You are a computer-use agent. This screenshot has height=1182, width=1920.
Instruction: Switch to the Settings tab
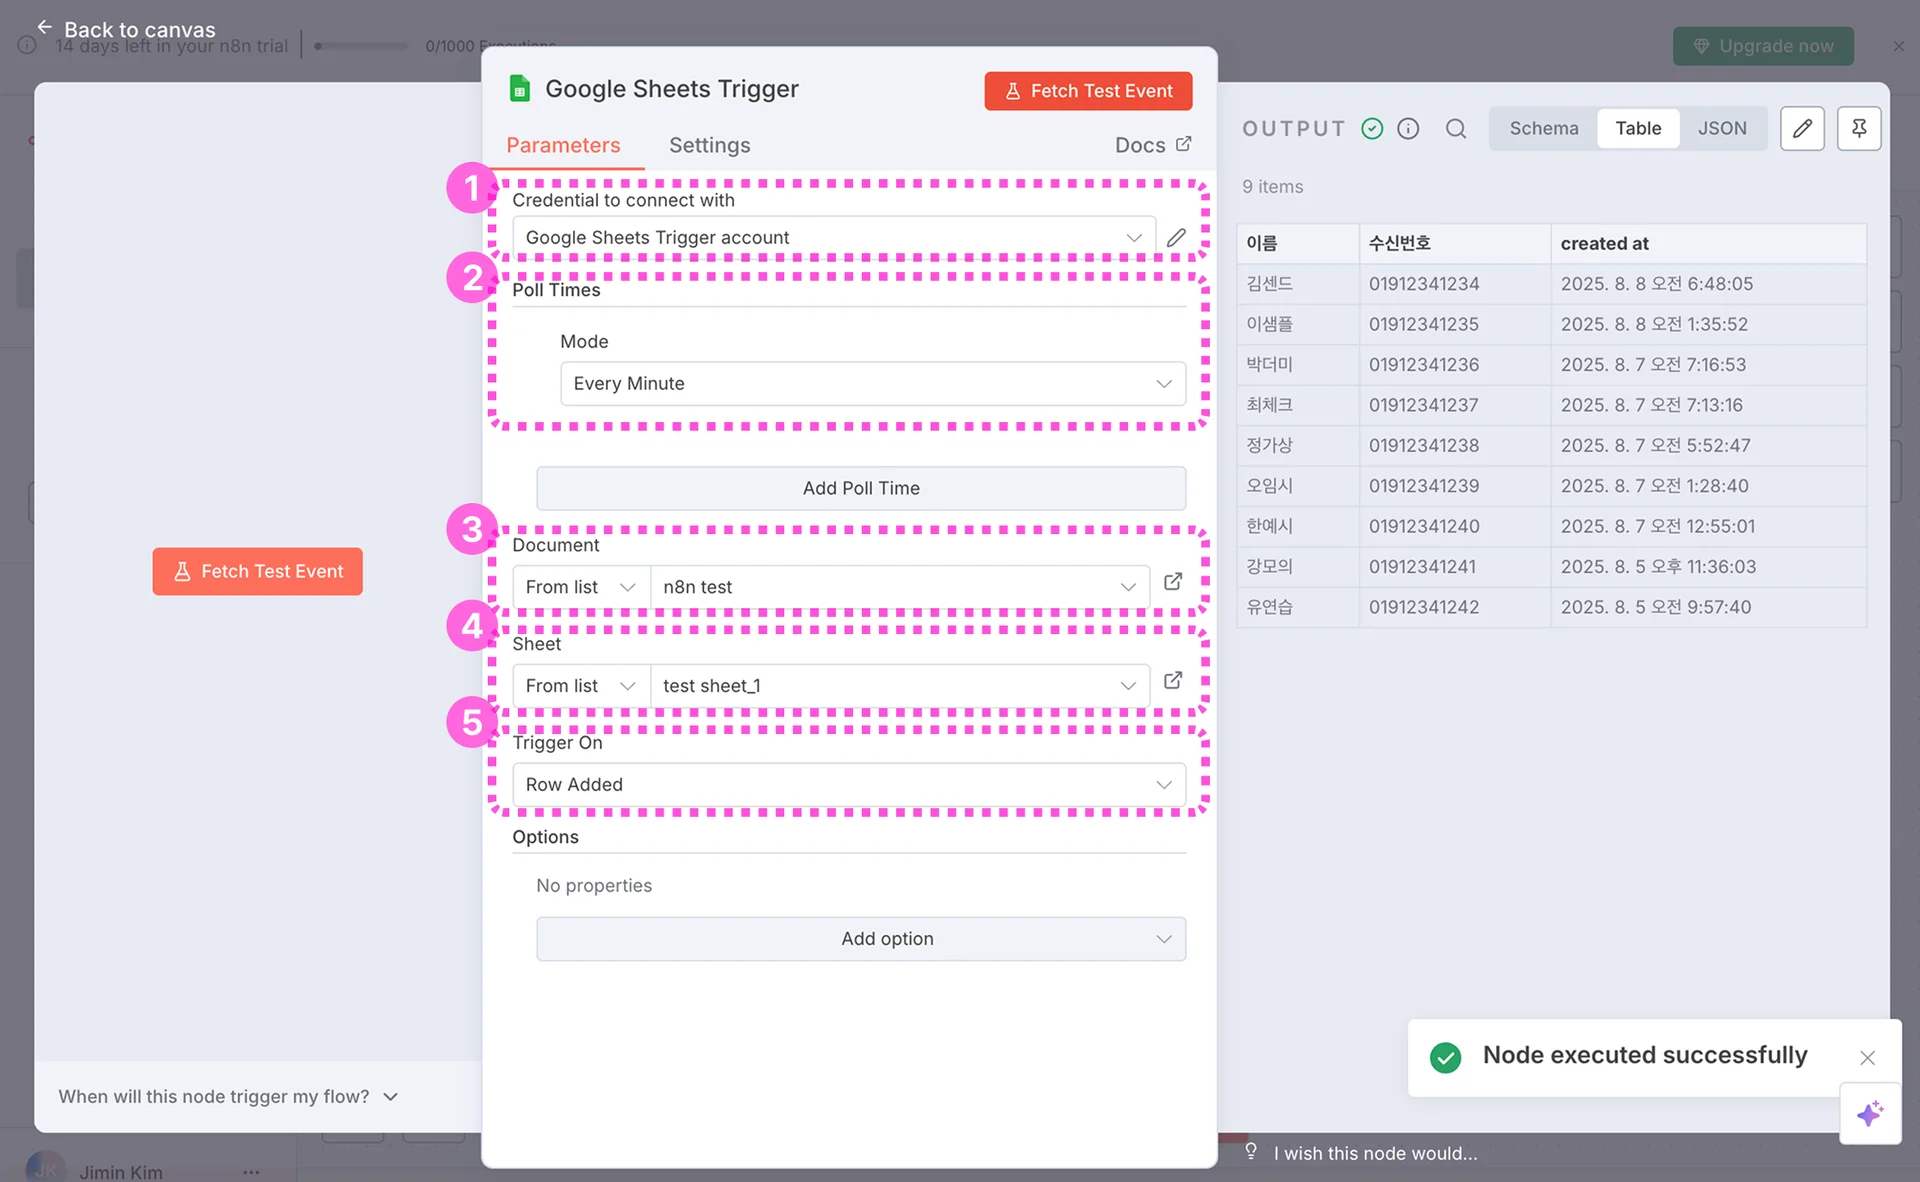[x=709, y=146]
